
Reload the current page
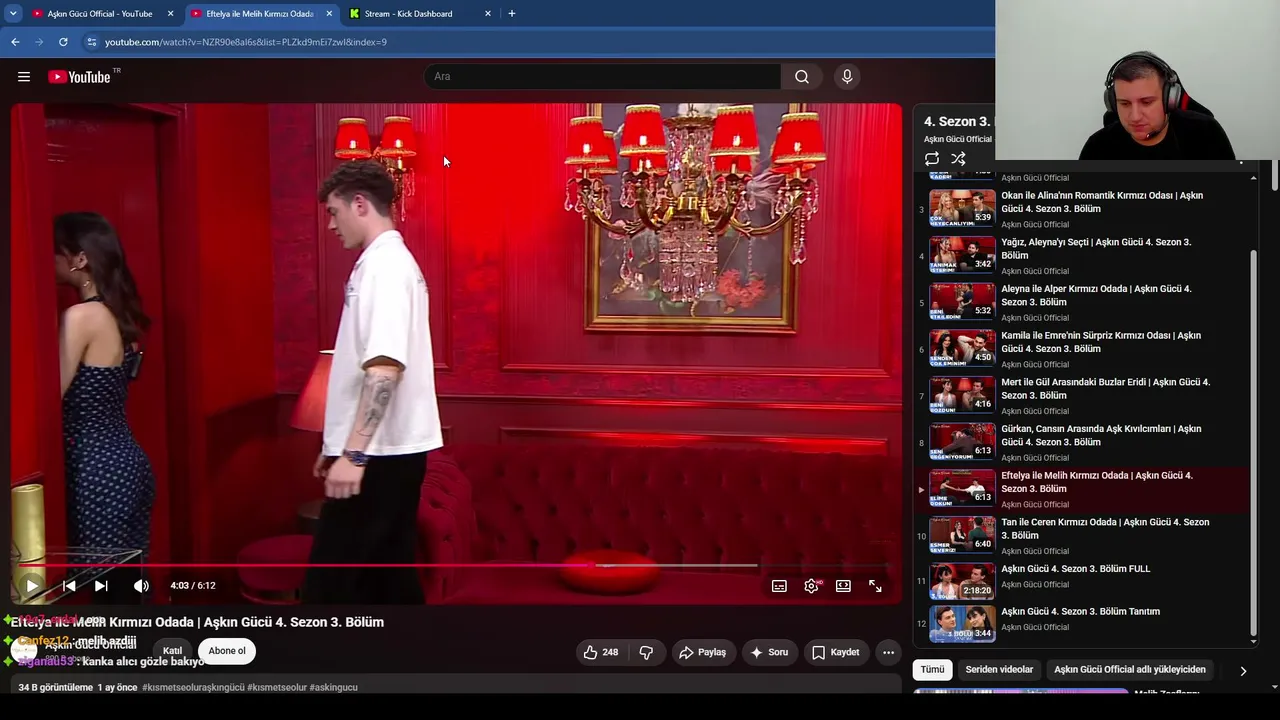click(63, 42)
